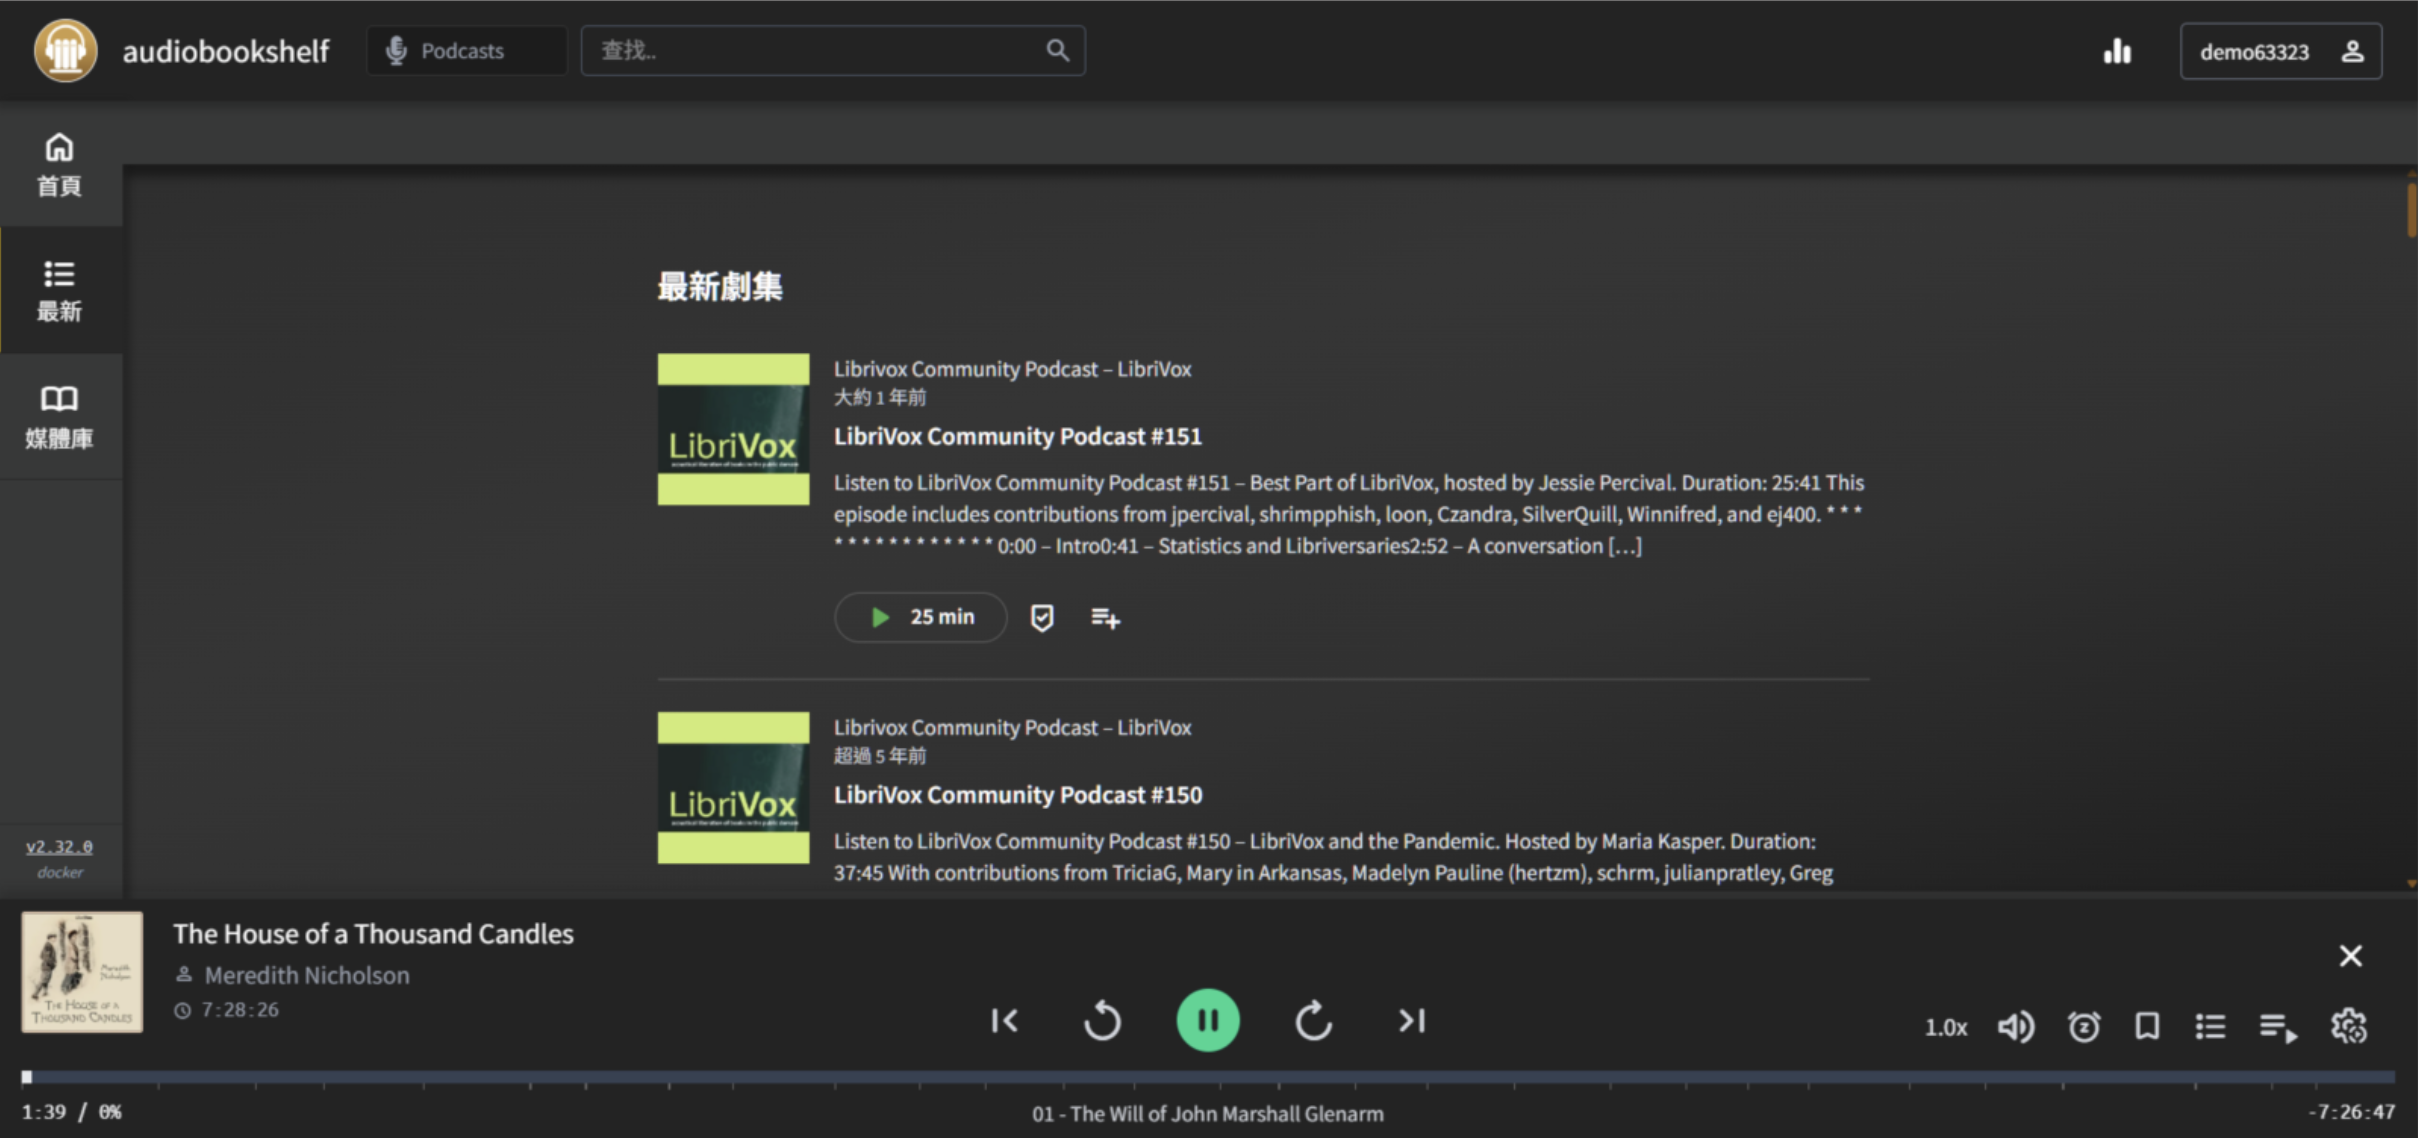
Task: Open player settings gear icon
Action: (x=2348, y=1026)
